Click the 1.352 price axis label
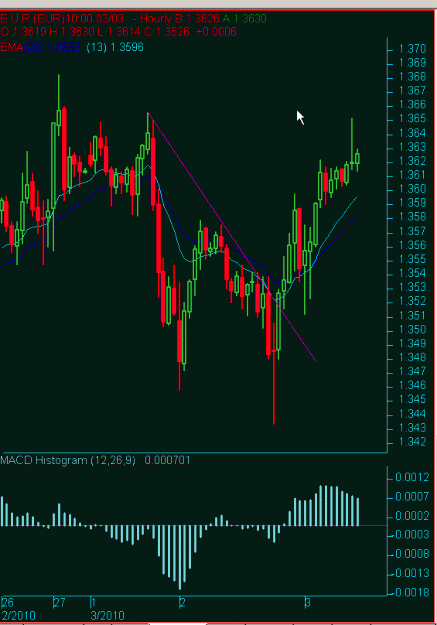This screenshot has width=437, height=625. (413, 301)
